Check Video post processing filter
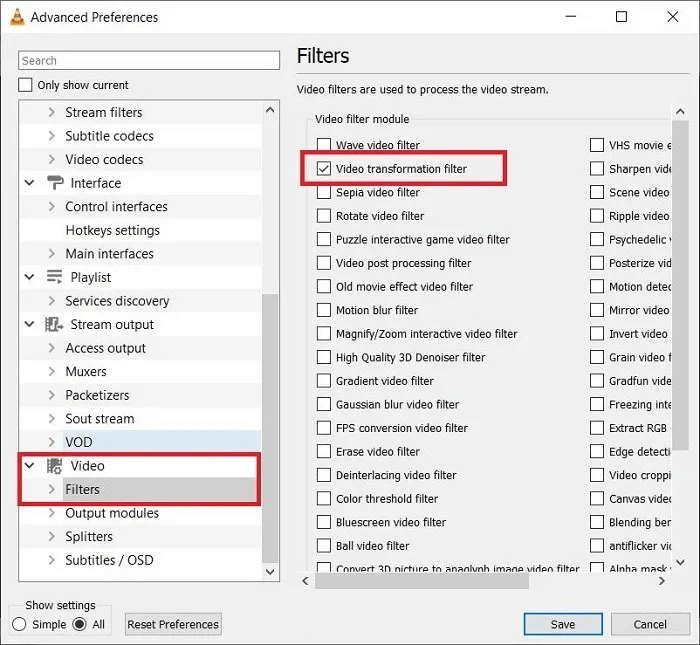This screenshot has height=645, width=700. pos(324,263)
